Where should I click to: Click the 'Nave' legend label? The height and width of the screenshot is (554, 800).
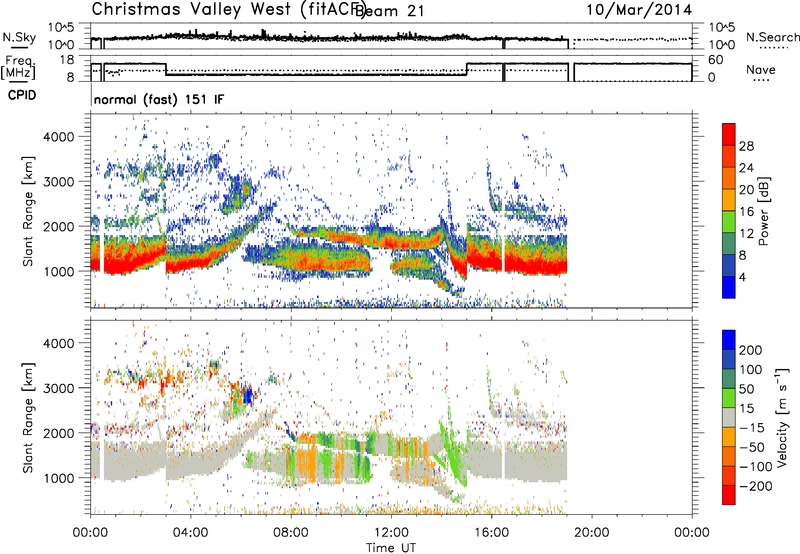tap(761, 69)
